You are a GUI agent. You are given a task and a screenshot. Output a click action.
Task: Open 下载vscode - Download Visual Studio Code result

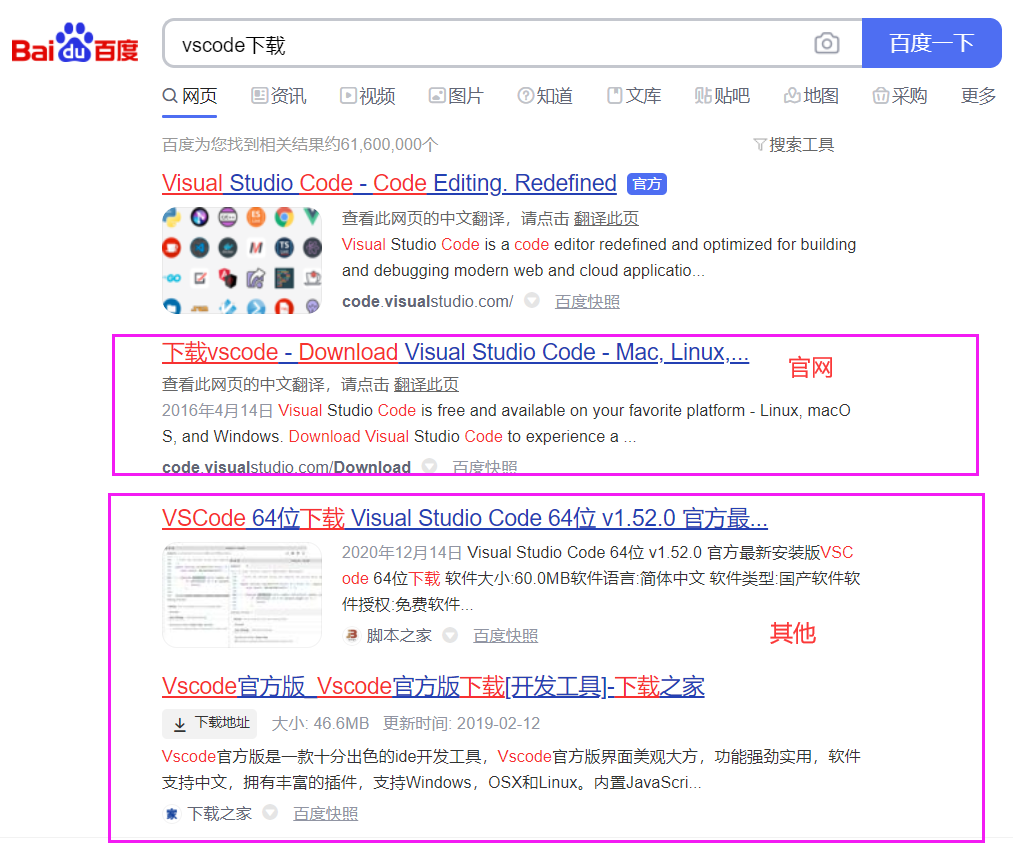[455, 353]
